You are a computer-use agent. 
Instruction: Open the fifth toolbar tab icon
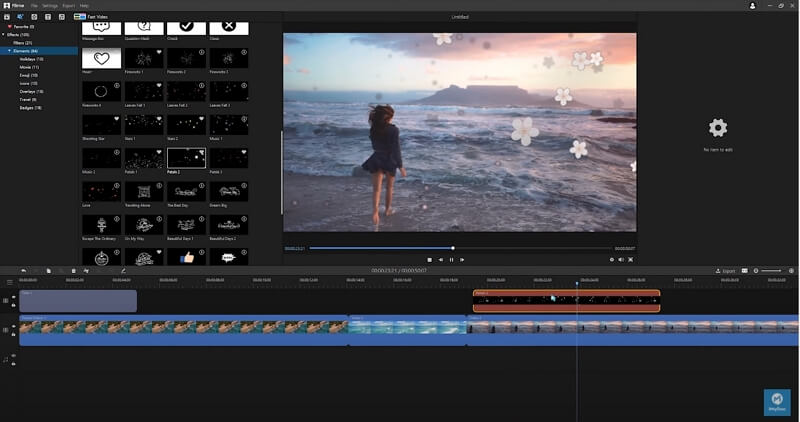tap(62, 17)
